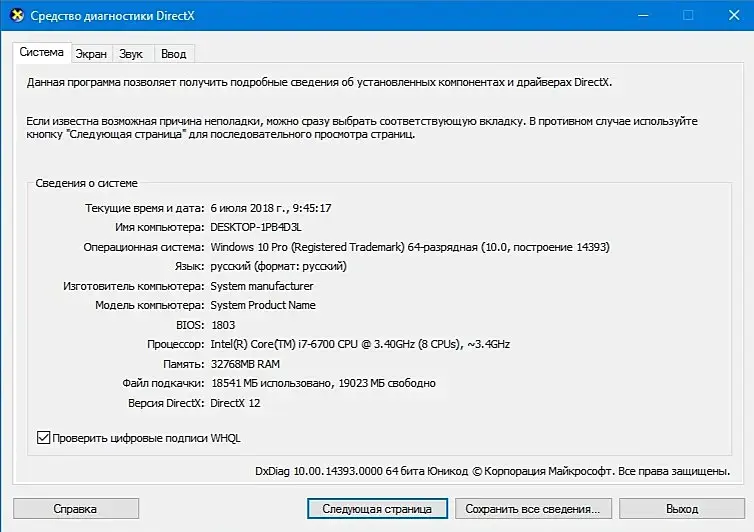Click the DirectX icon in the title bar

pos(16,16)
